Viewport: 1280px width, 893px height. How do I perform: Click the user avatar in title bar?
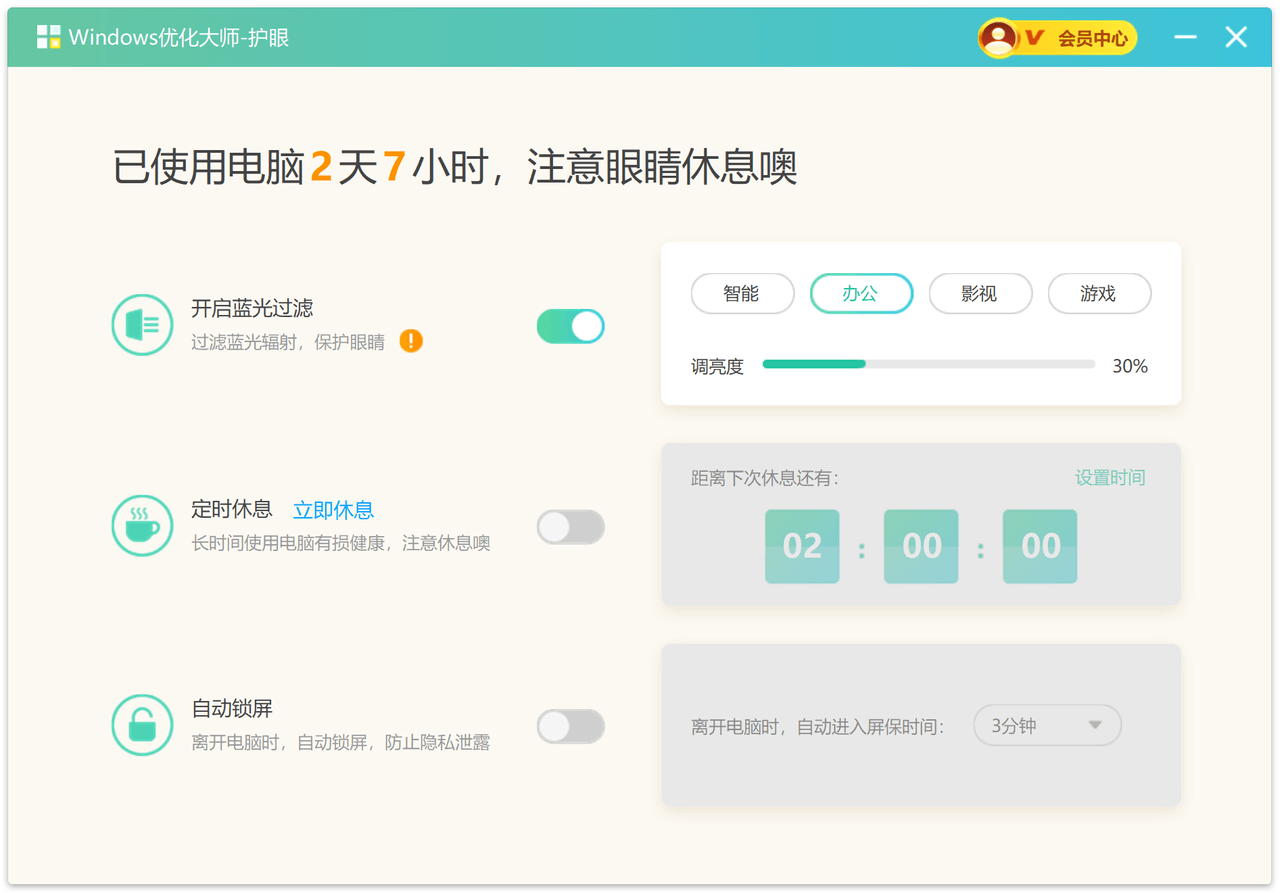pos(998,38)
